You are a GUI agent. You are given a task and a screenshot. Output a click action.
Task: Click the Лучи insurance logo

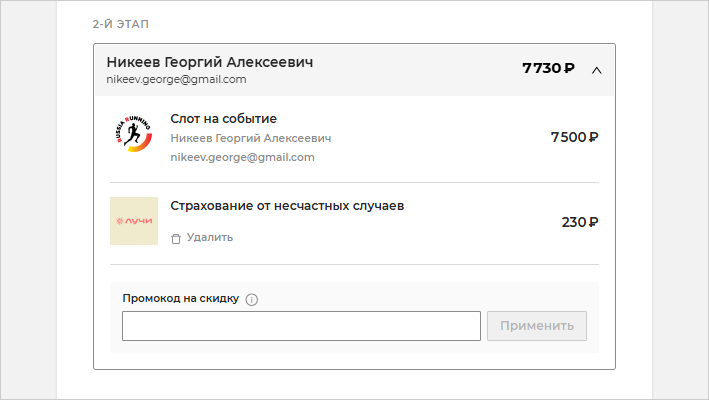133,221
